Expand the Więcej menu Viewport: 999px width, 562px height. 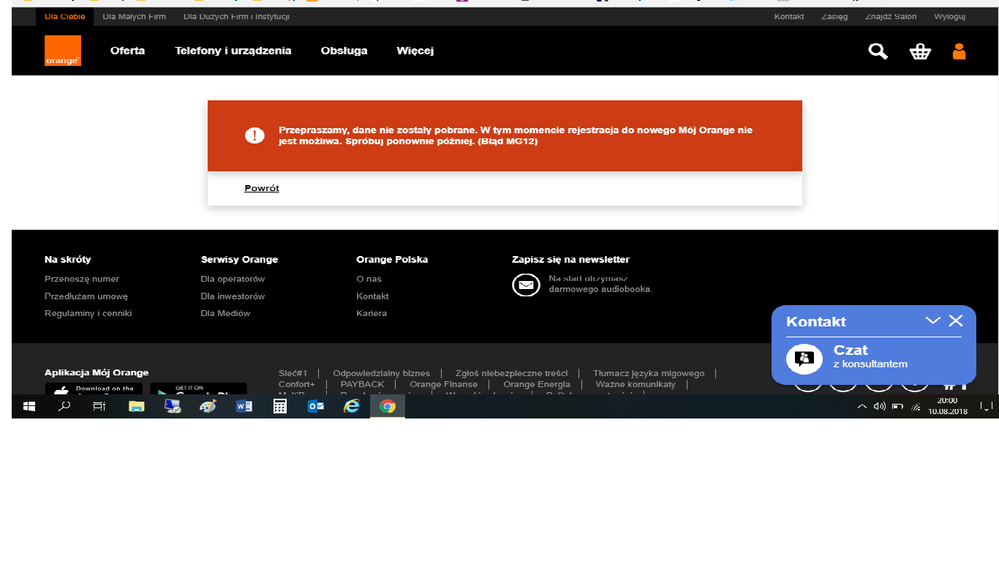415,51
